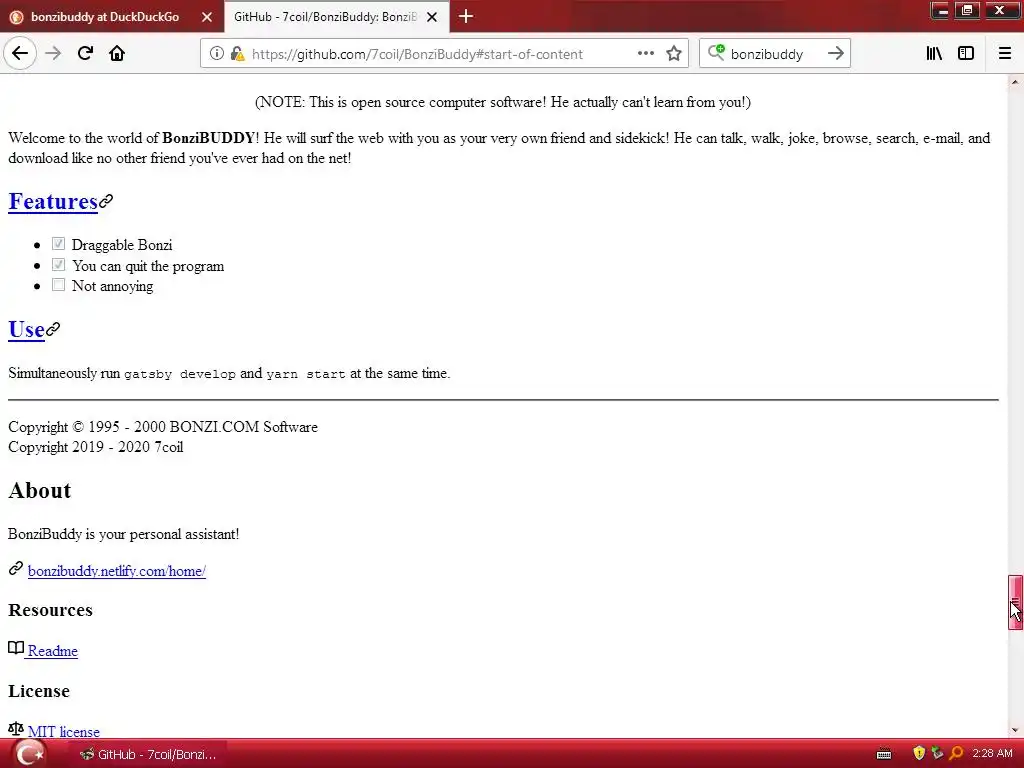Toggle You can quit the program checkbox
Screen dimensions: 1024x768
[58, 264]
